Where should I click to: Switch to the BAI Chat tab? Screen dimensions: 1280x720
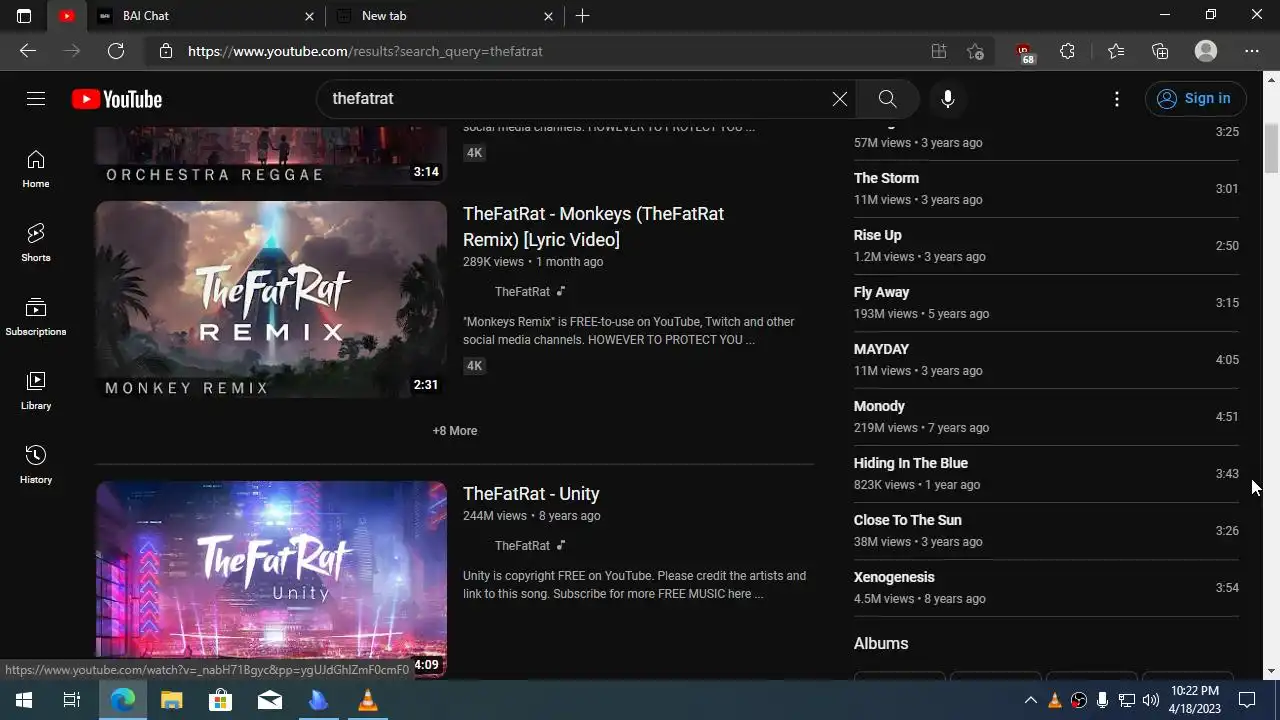pyautogui.click(x=204, y=16)
